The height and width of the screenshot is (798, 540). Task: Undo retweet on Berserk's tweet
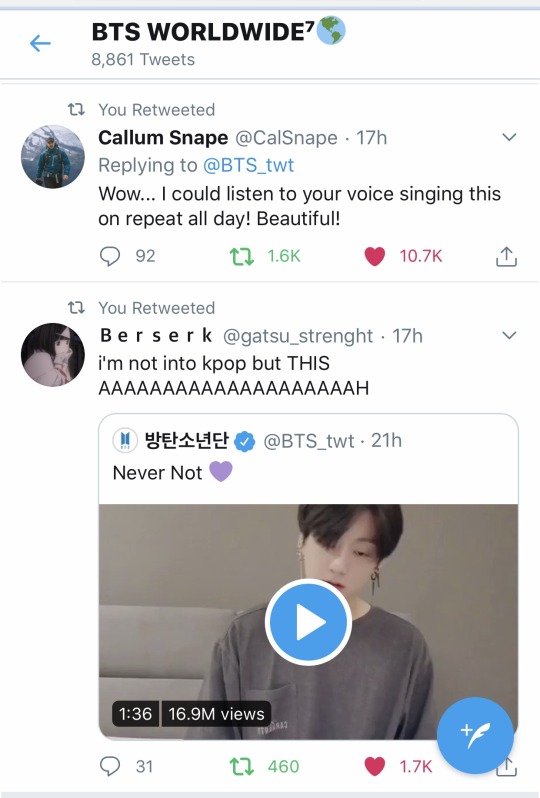click(x=242, y=766)
